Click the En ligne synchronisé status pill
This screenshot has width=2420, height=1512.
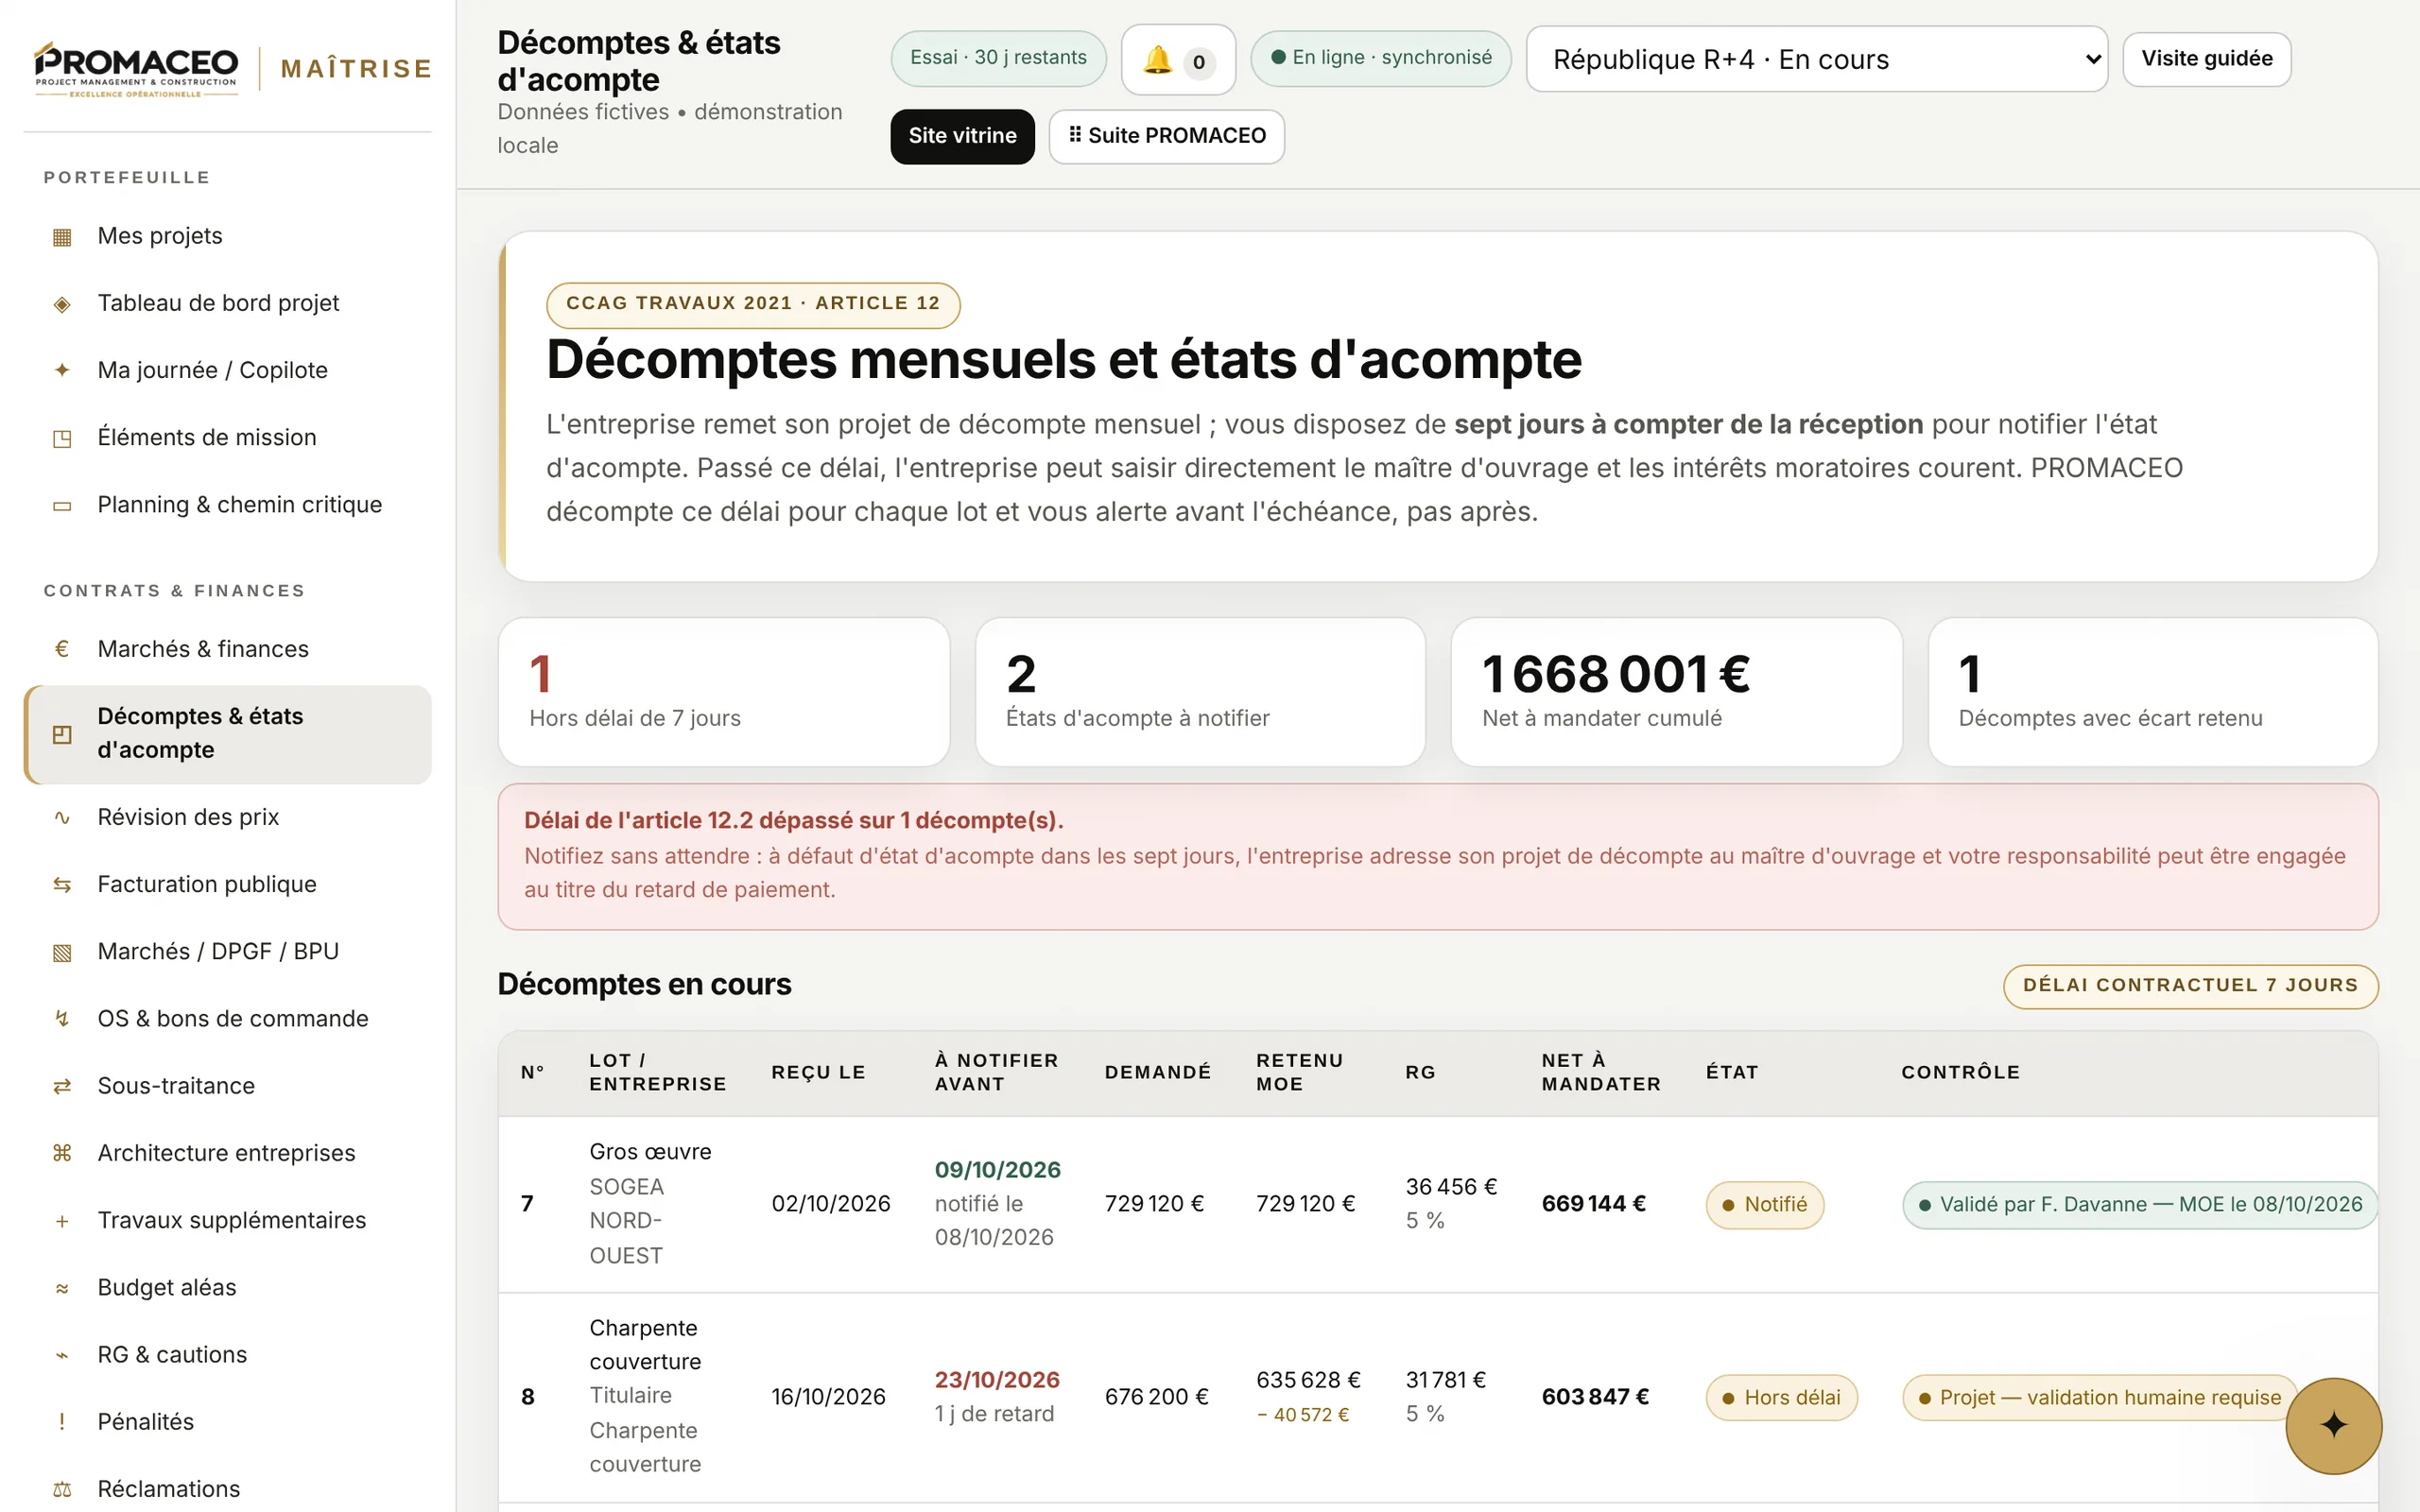(x=1381, y=58)
